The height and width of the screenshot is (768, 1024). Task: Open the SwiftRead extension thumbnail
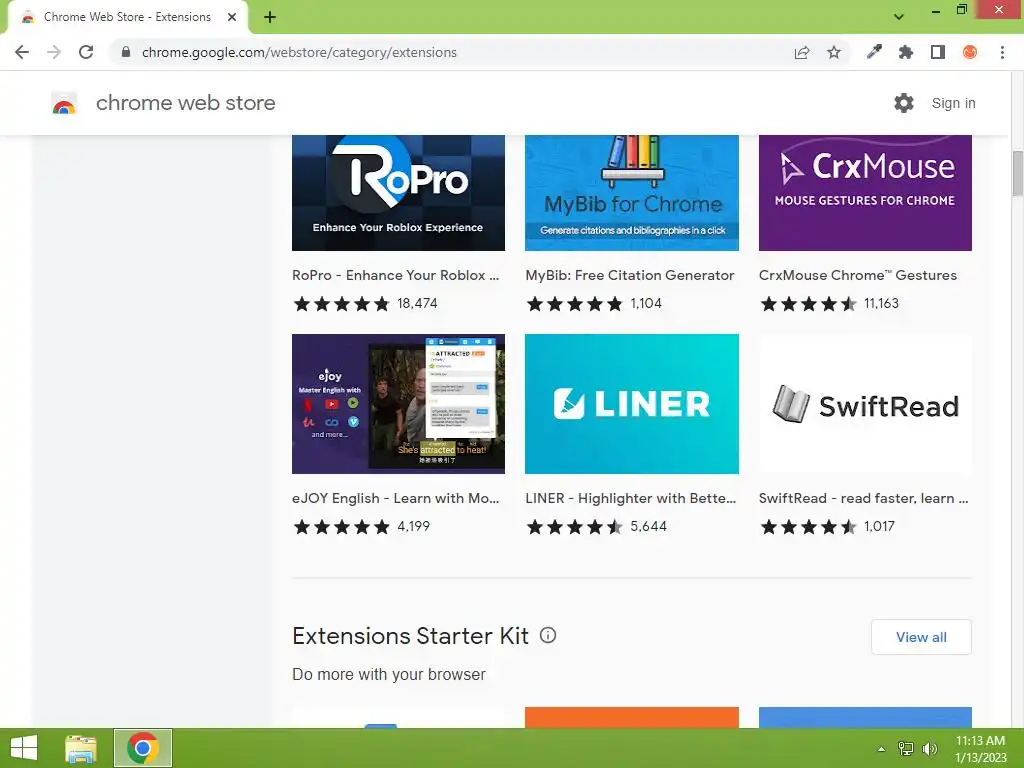point(865,404)
